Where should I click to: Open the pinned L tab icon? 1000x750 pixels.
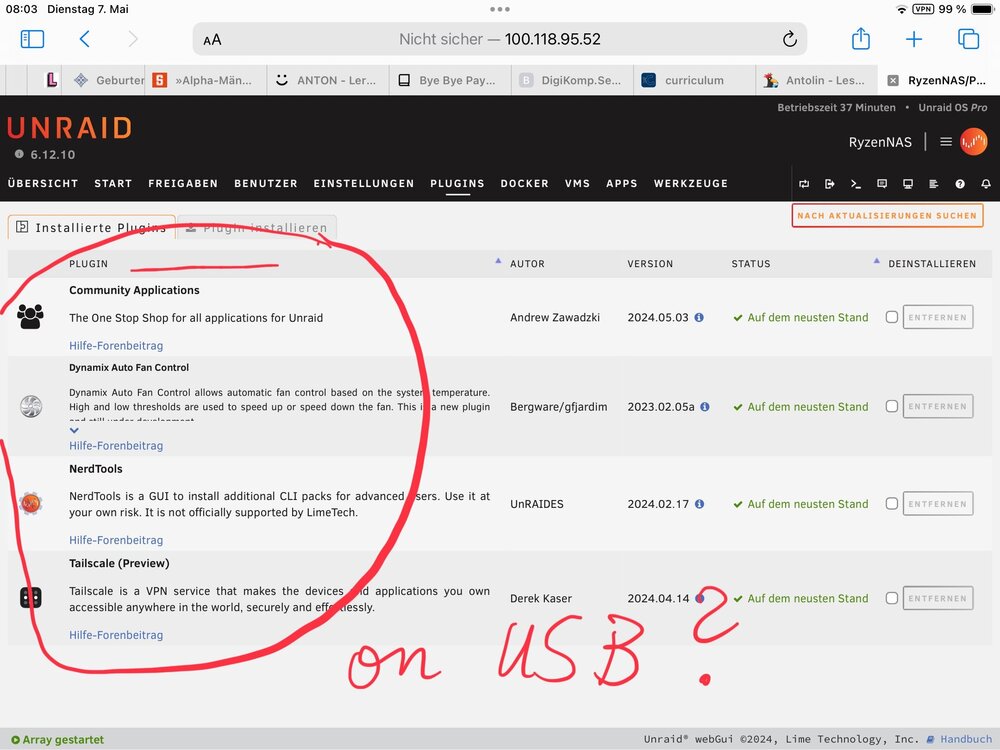click(x=52, y=80)
